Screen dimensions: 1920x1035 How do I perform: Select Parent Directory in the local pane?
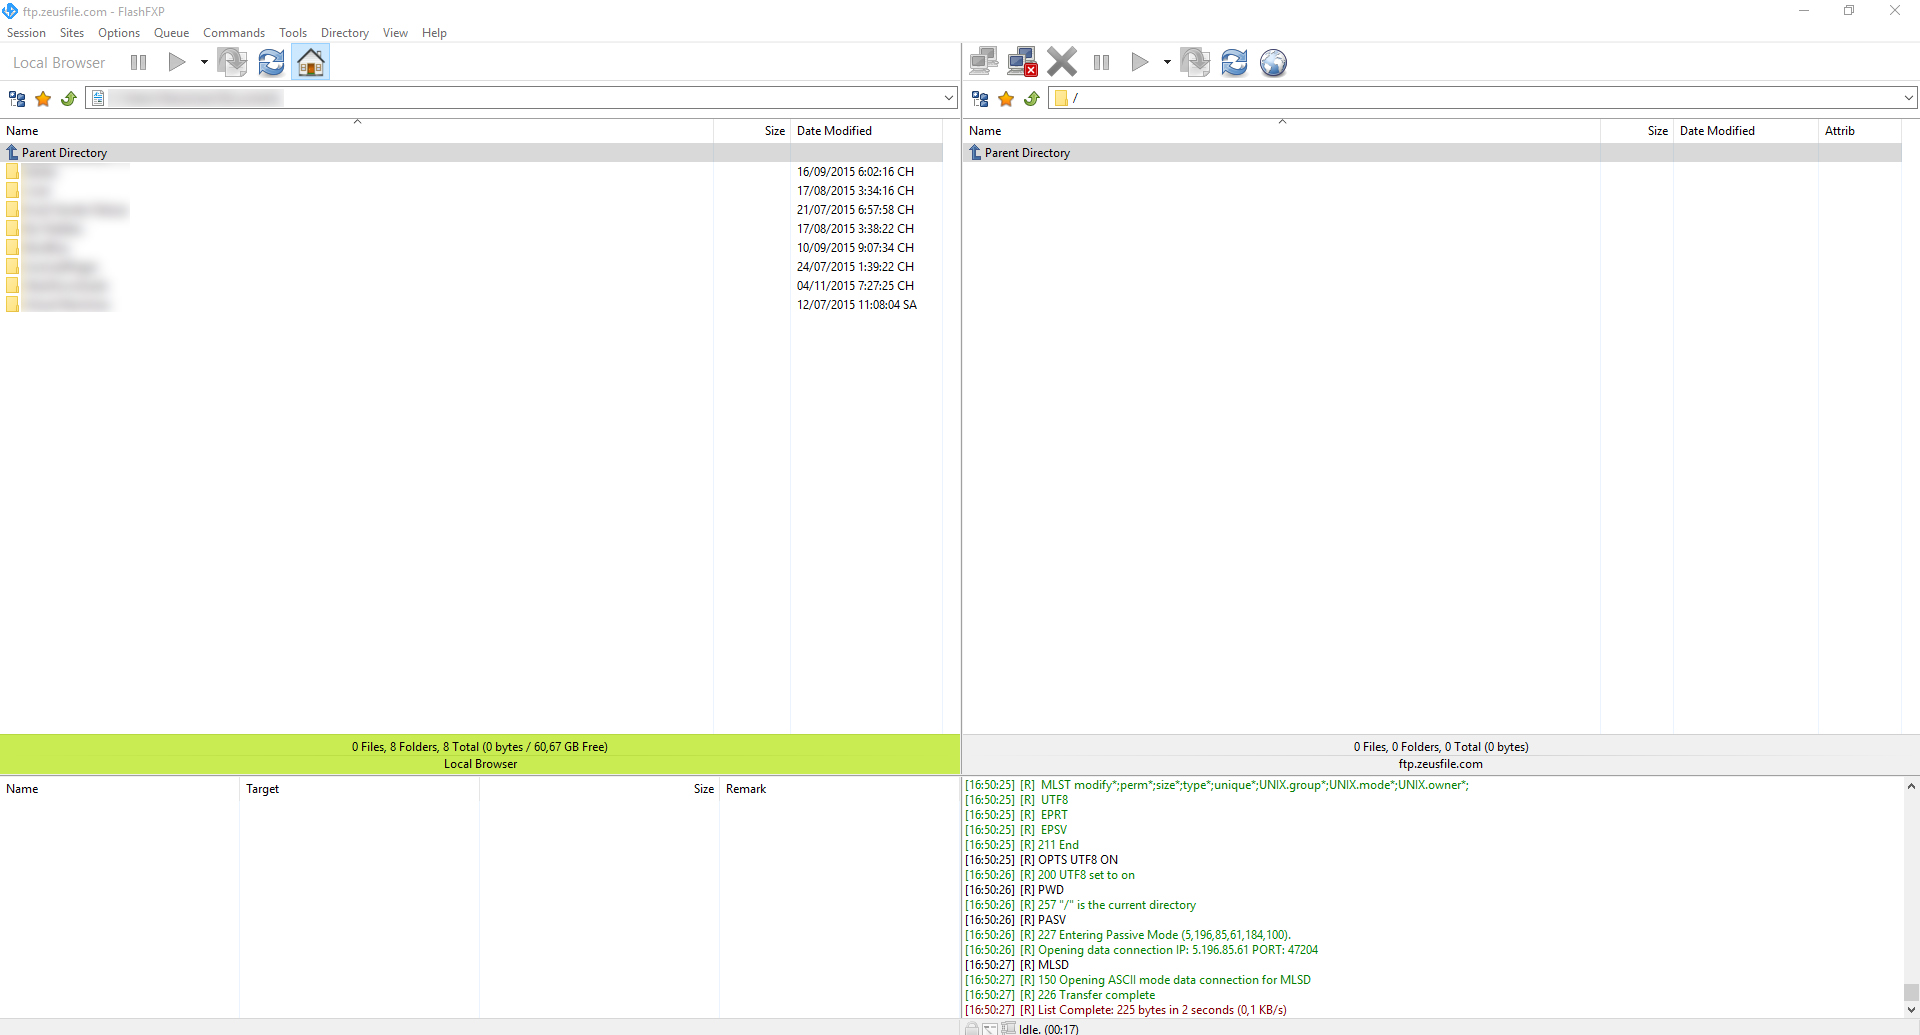click(471, 153)
